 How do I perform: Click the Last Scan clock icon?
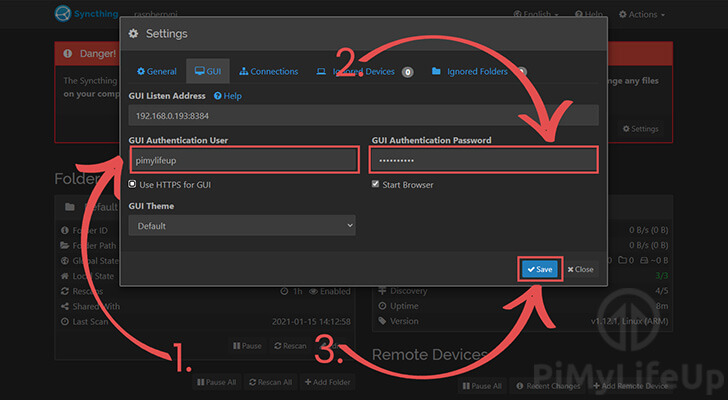click(65, 322)
